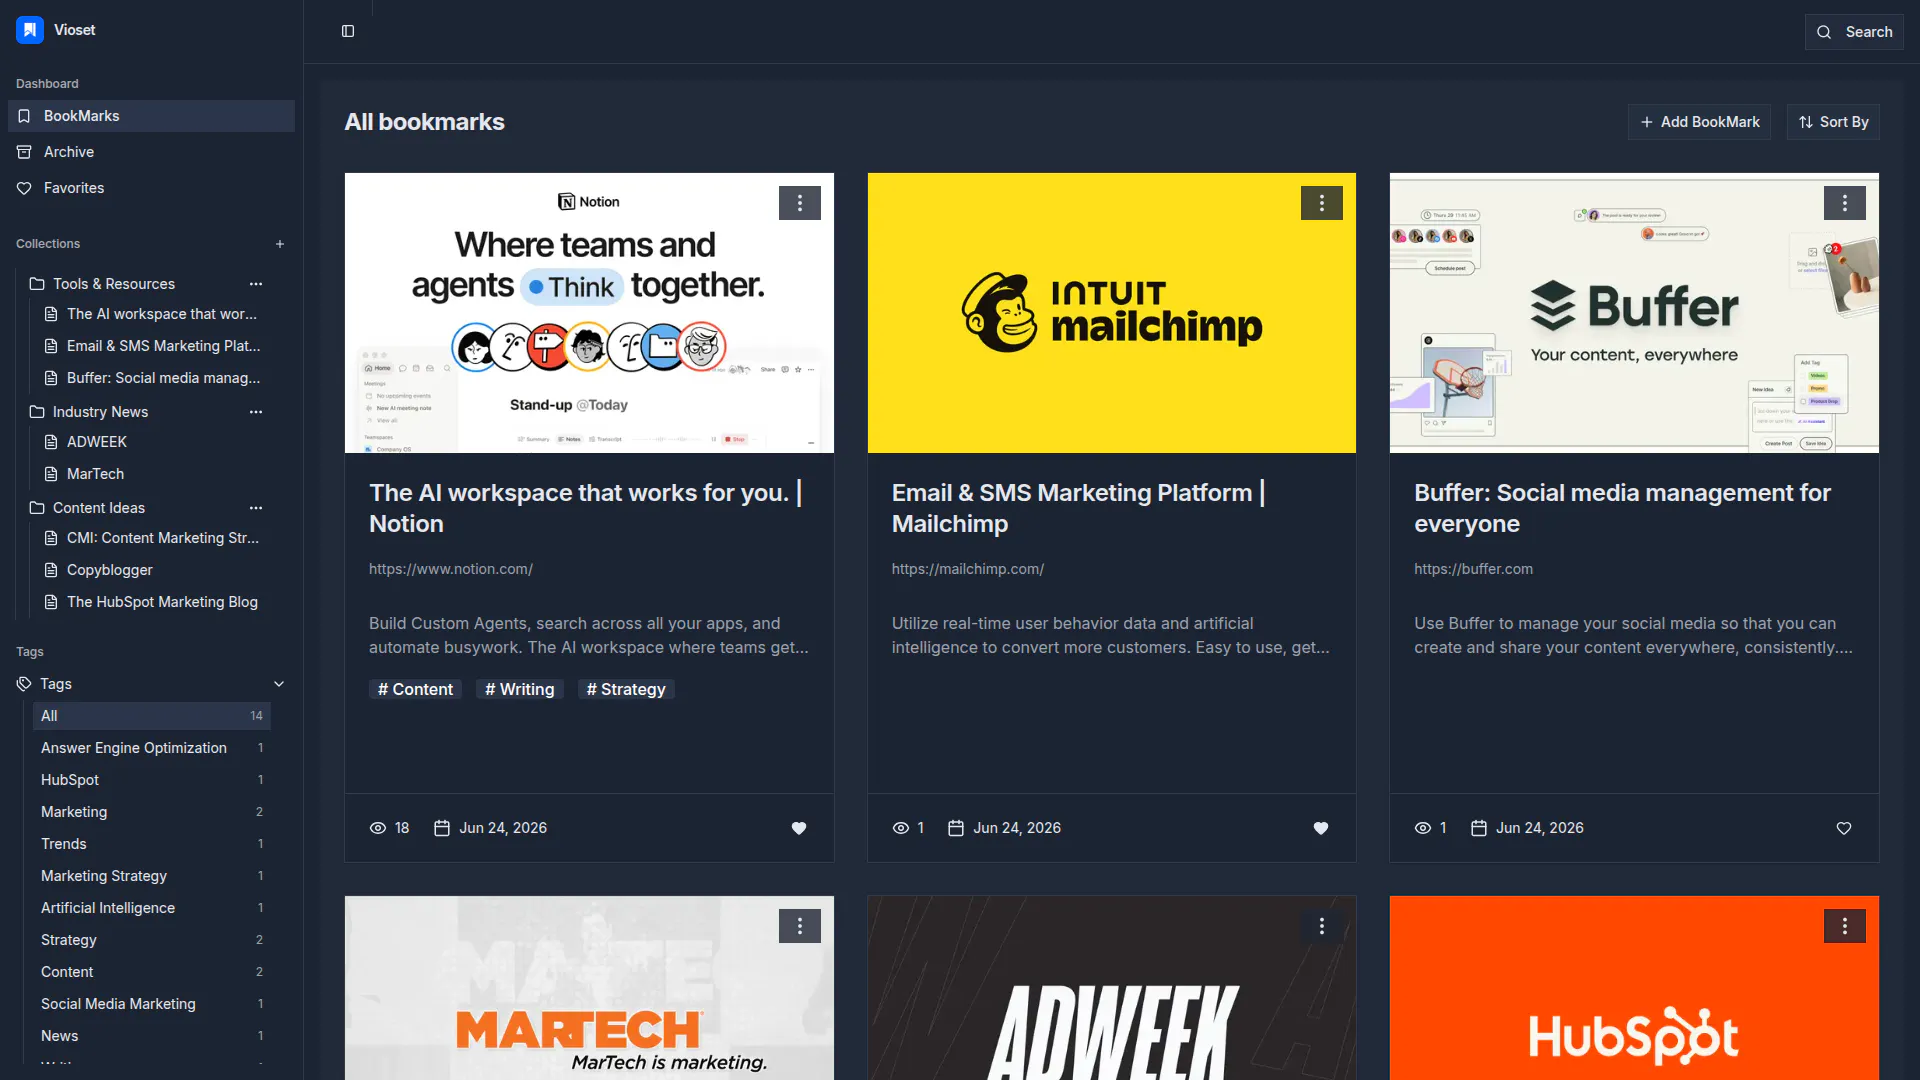Open the Archive section
The image size is (1920, 1080).
click(x=151, y=152)
